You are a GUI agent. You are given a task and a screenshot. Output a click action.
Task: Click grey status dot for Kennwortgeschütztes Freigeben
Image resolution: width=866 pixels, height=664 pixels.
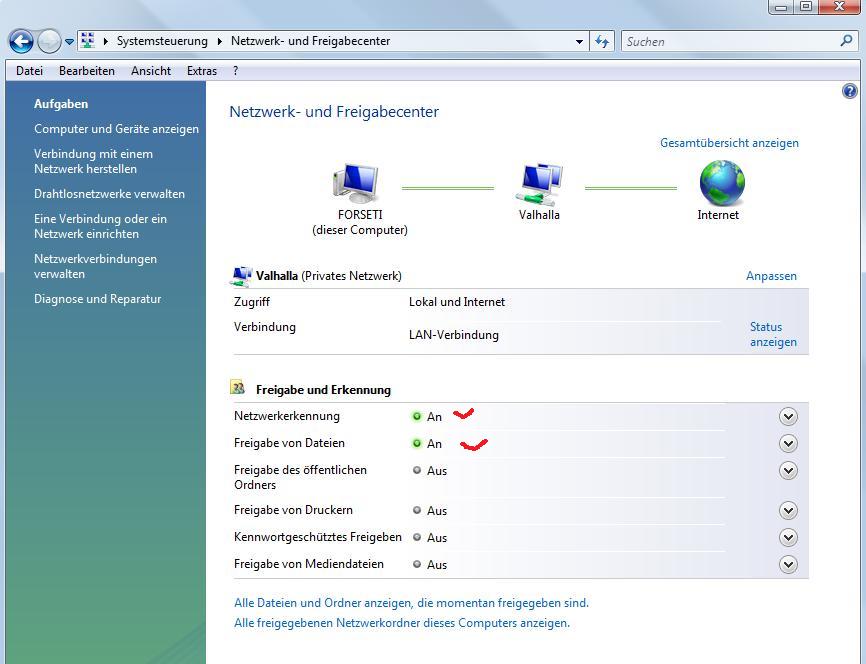pyautogui.click(x=417, y=537)
